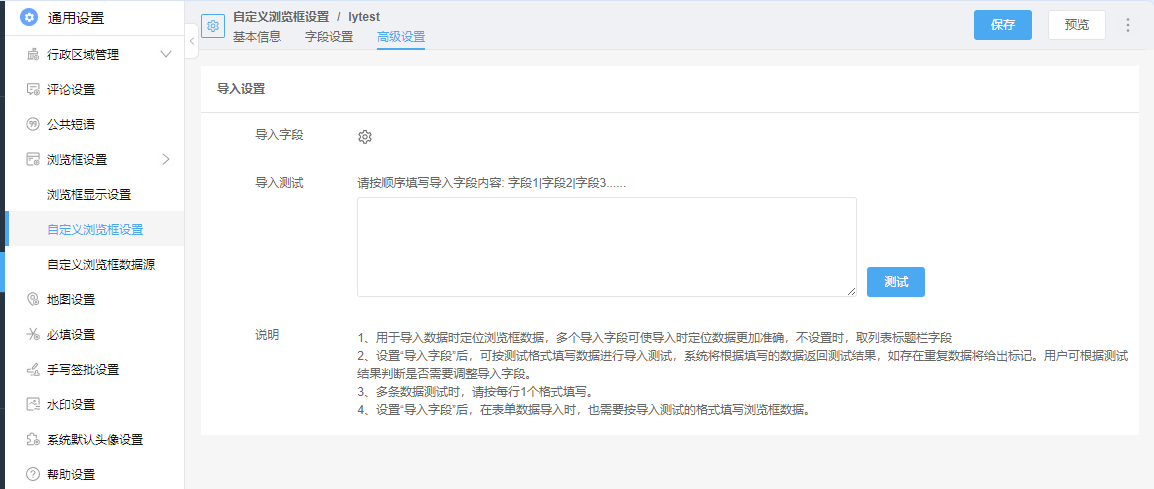1154x489 pixels.
Task: Open 浏览框显示设置 in the sidebar
Action: coord(89,195)
